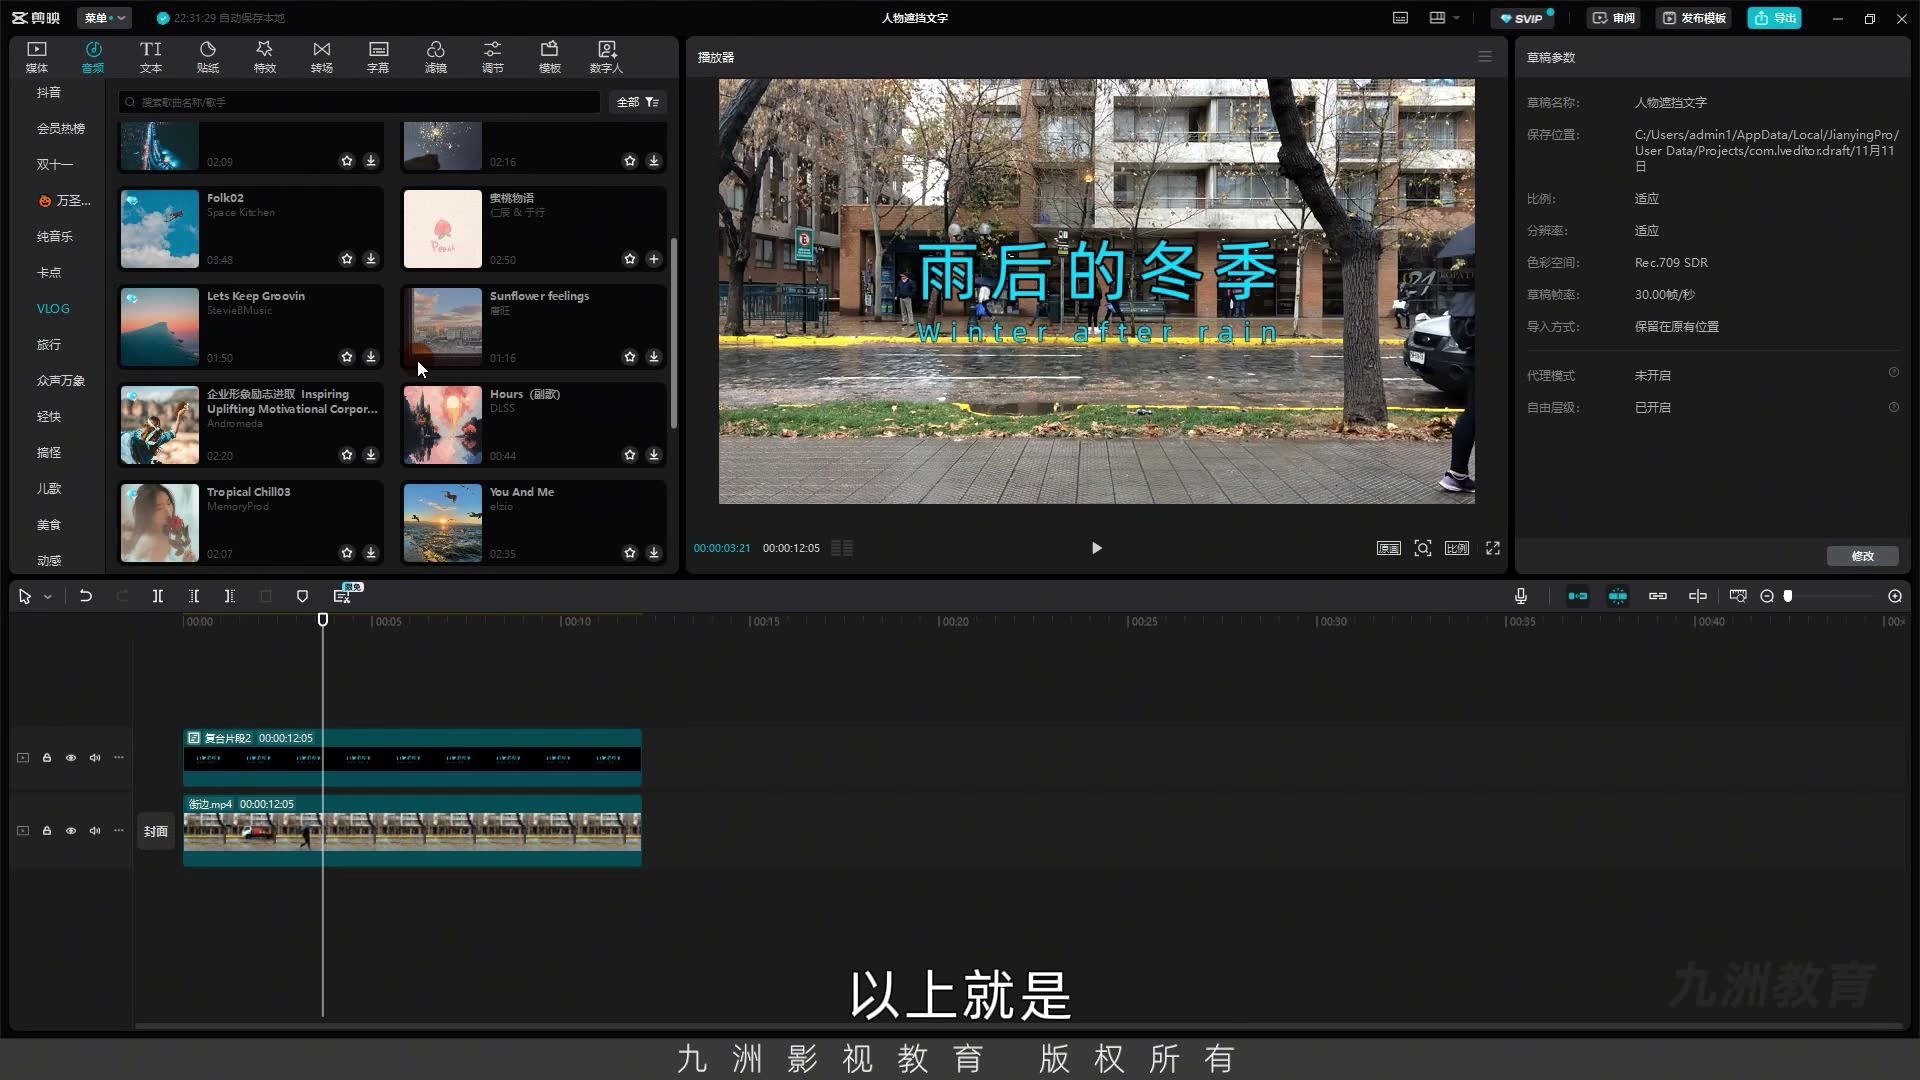
Task: Click the 修改 modify button
Action: tap(1862, 556)
